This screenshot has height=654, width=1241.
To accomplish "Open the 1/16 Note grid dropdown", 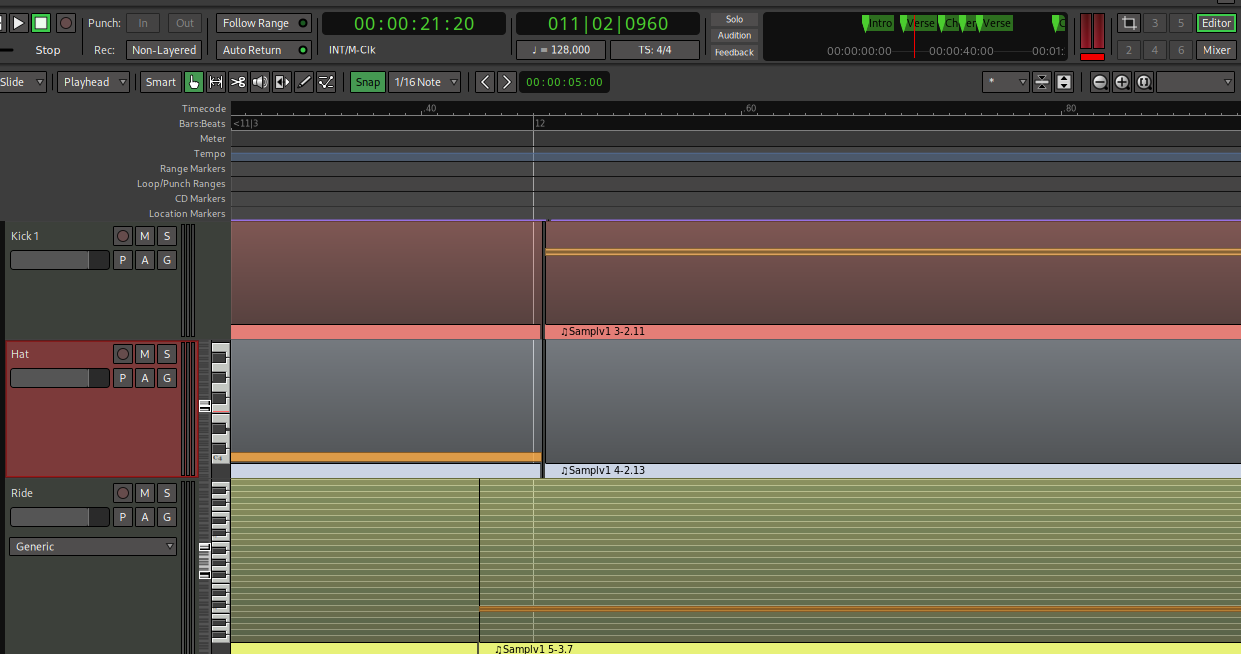I will click(x=425, y=82).
